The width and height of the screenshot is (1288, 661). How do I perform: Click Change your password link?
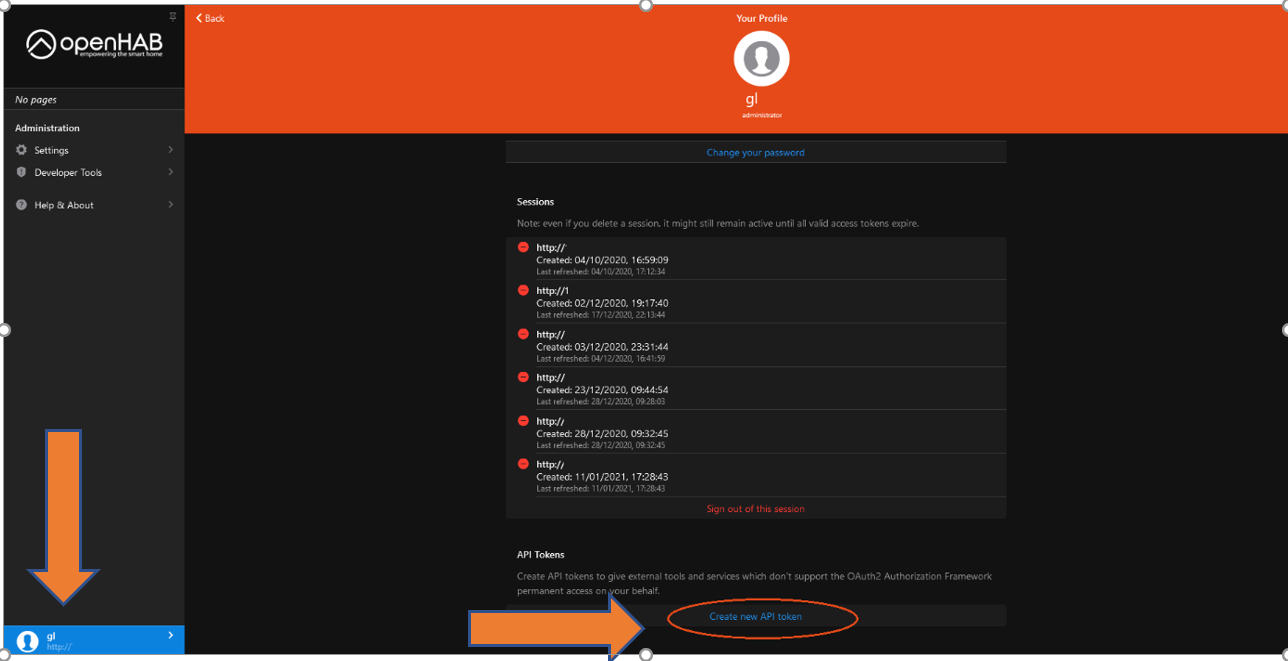pos(755,153)
